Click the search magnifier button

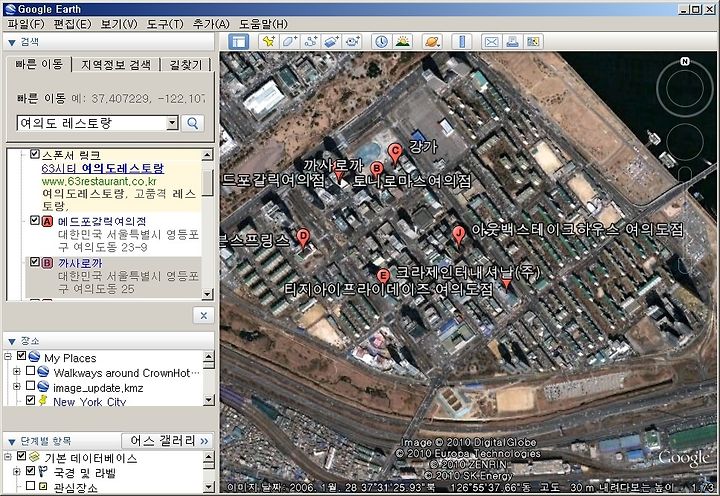tap(192, 123)
